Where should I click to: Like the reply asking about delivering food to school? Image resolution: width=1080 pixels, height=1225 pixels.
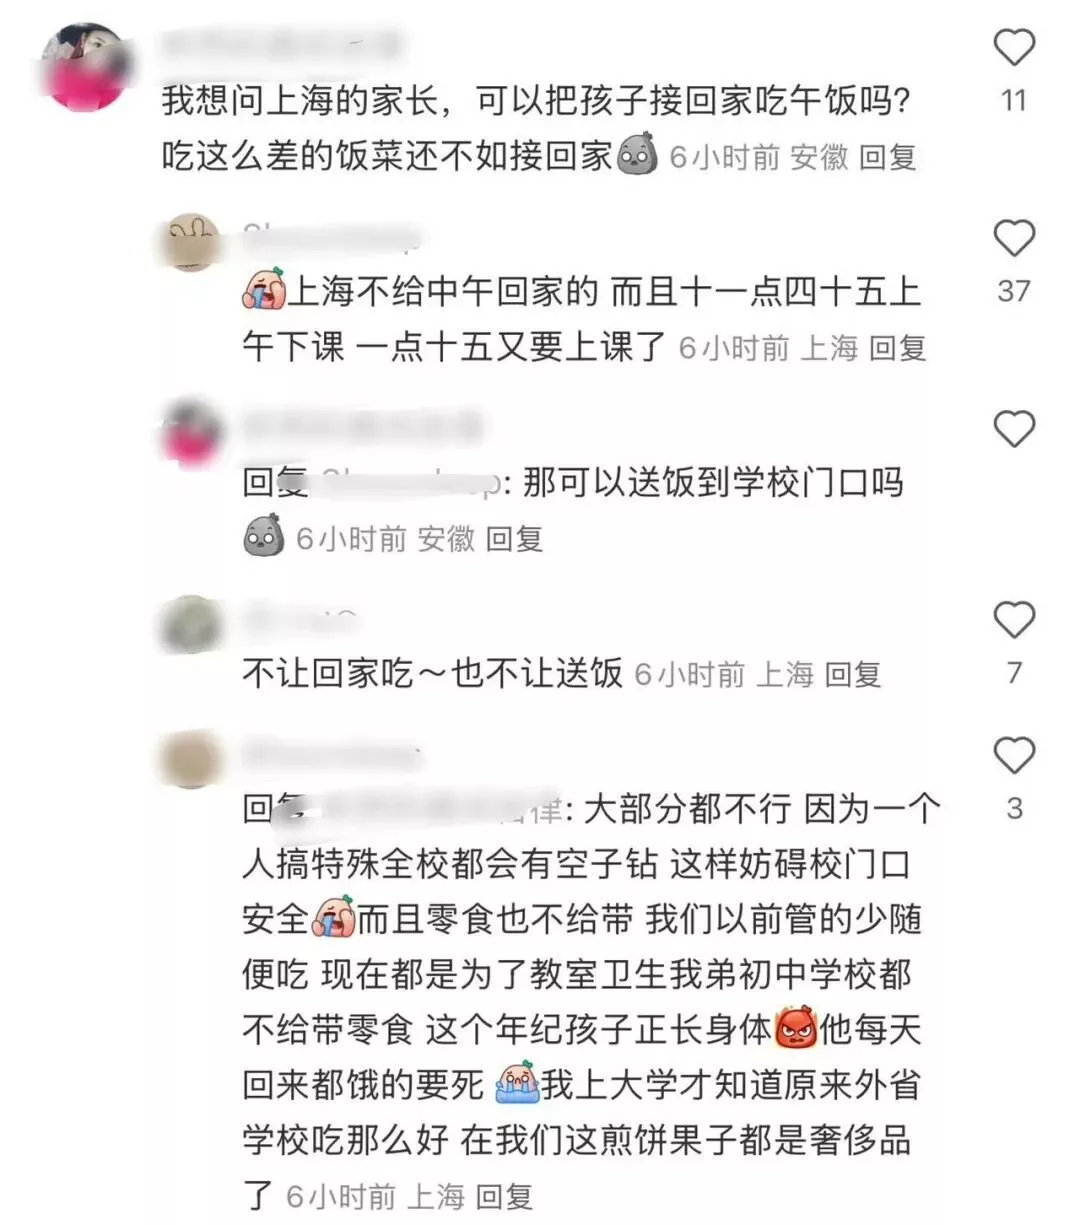click(1014, 430)
